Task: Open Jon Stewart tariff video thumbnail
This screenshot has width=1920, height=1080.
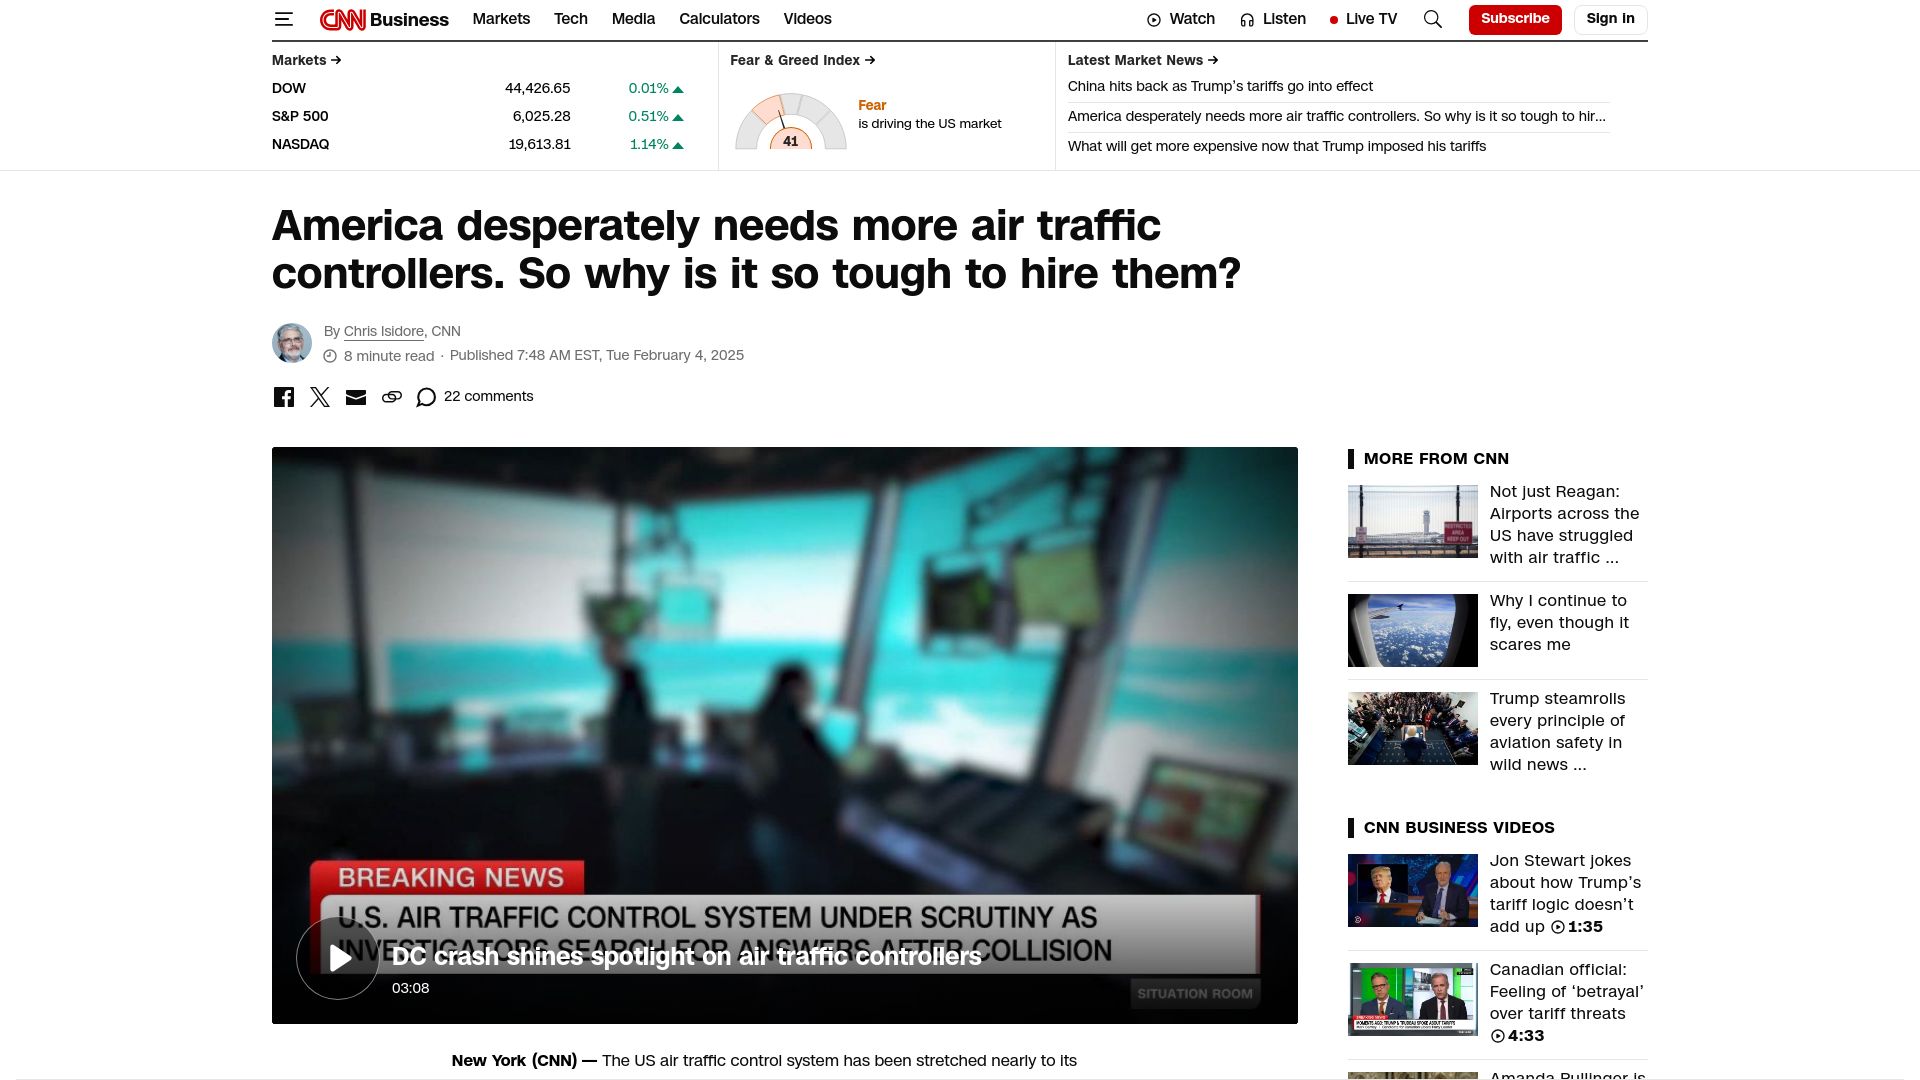Action: (x=1413, y=891)
